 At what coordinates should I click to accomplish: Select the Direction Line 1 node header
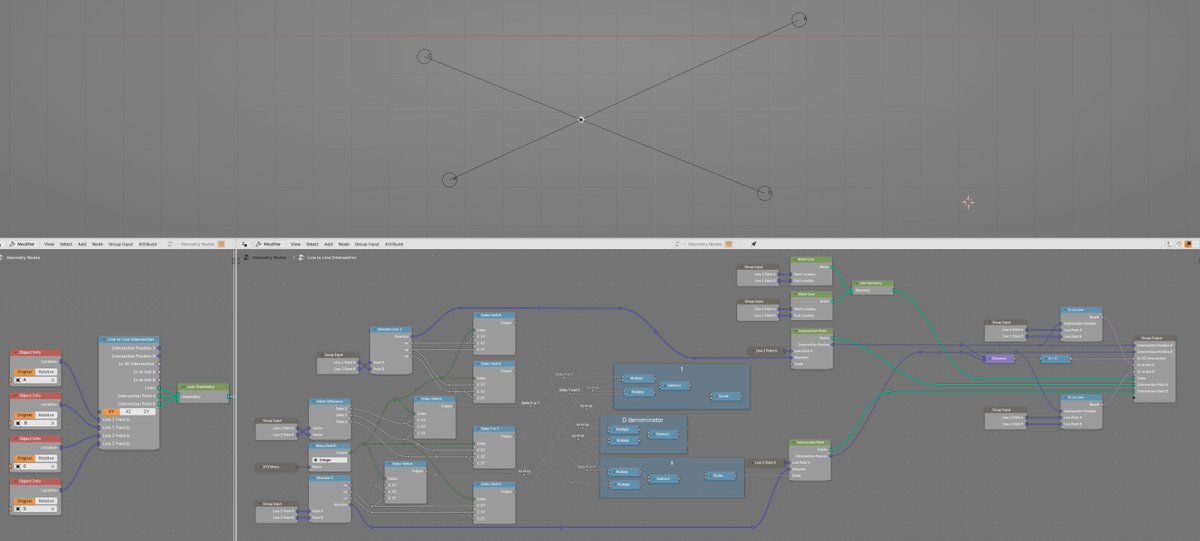391,329
